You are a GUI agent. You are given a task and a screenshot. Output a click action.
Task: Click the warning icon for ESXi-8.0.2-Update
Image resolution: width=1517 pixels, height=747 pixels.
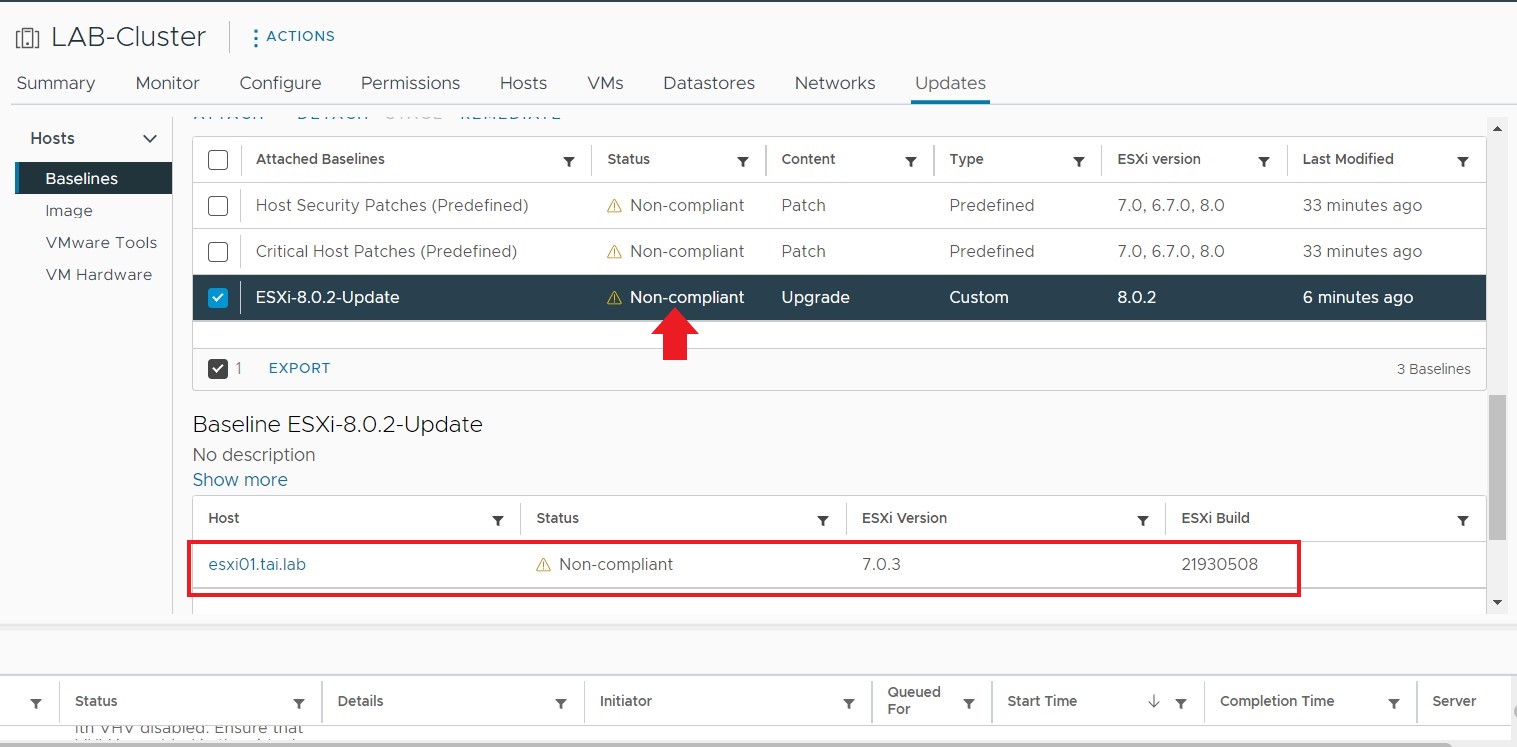click(615, 298)
